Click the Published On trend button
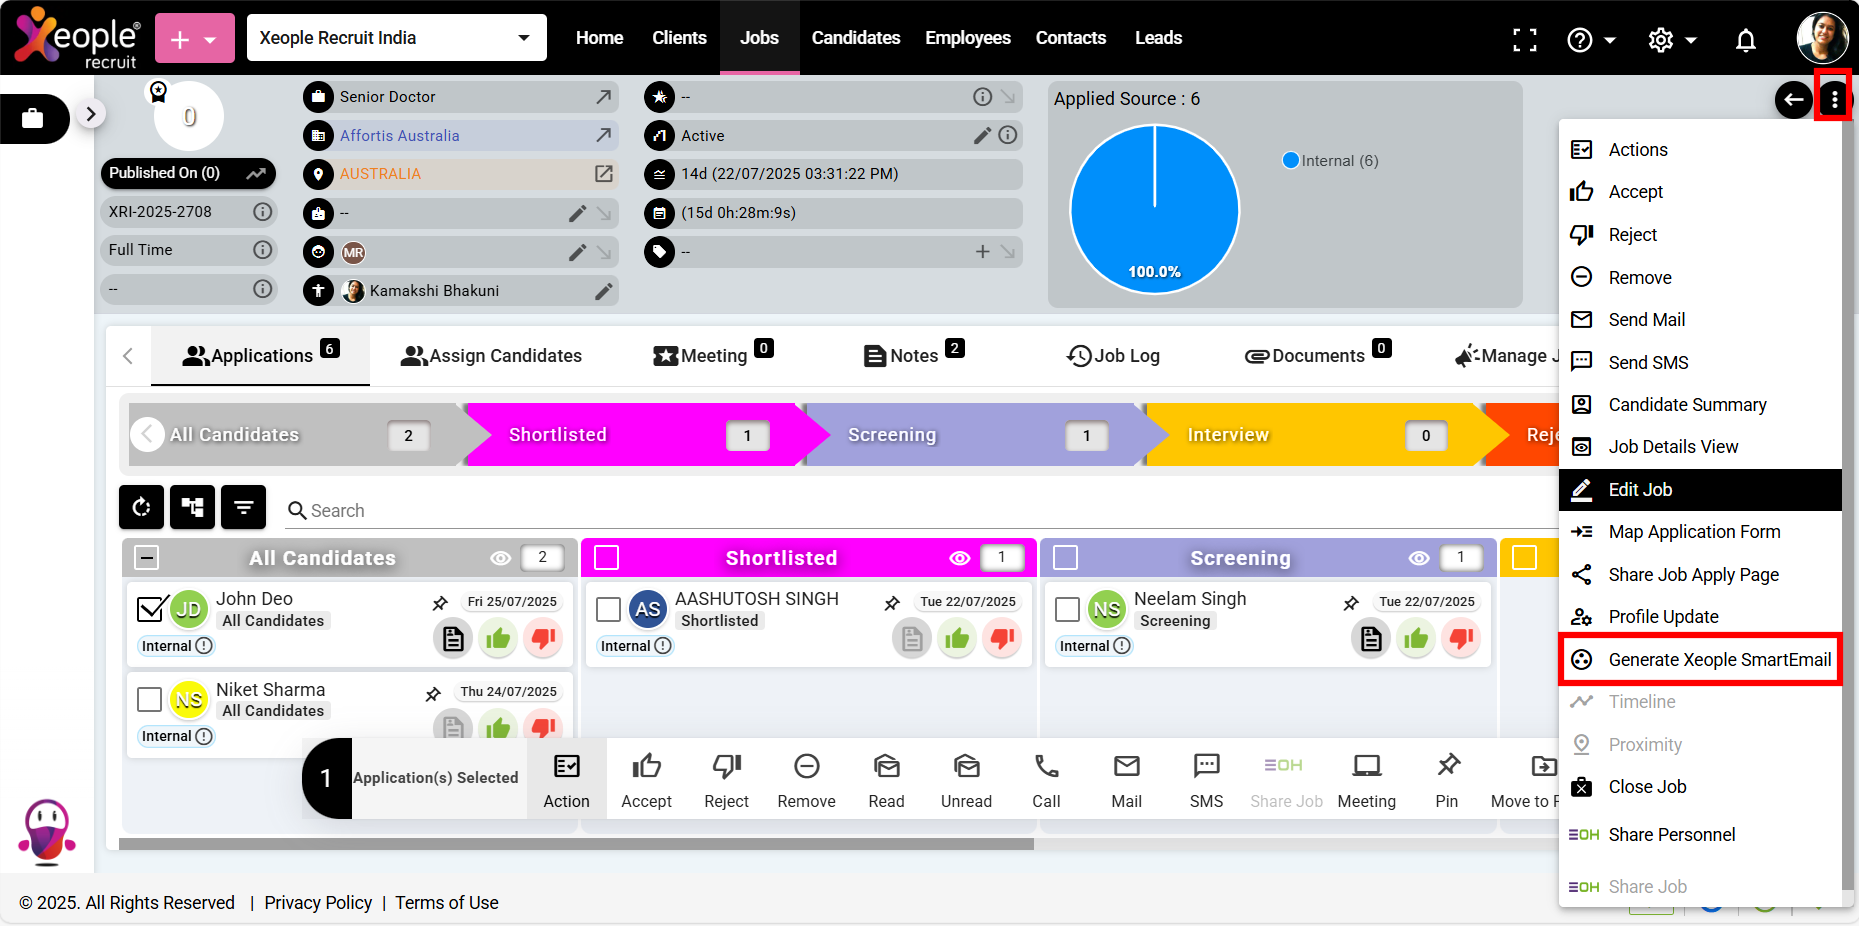 pos(188,173)
